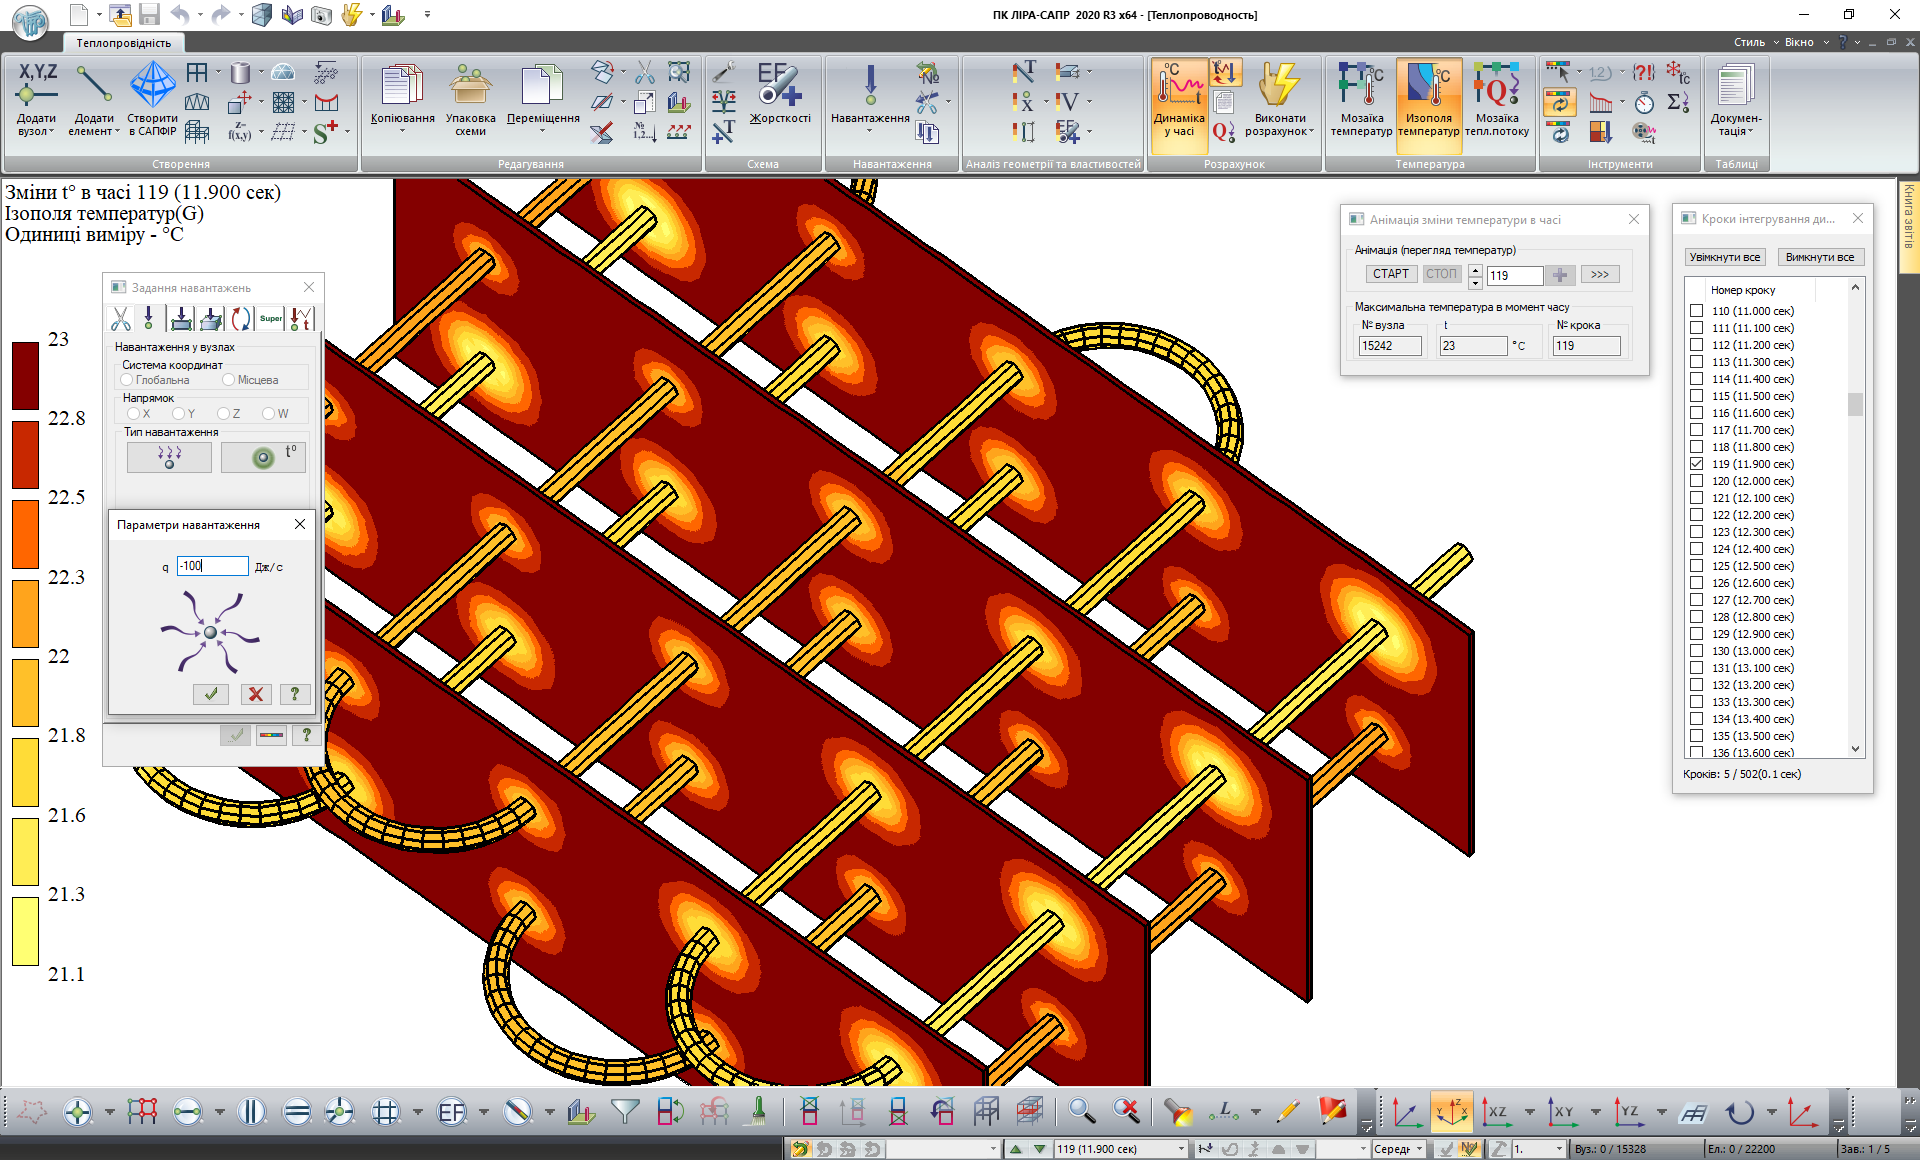Switch to the Теплопровідність ribbon tab
The height and width of the screenshot is (1160, 1920).
[x=124, y=43]
